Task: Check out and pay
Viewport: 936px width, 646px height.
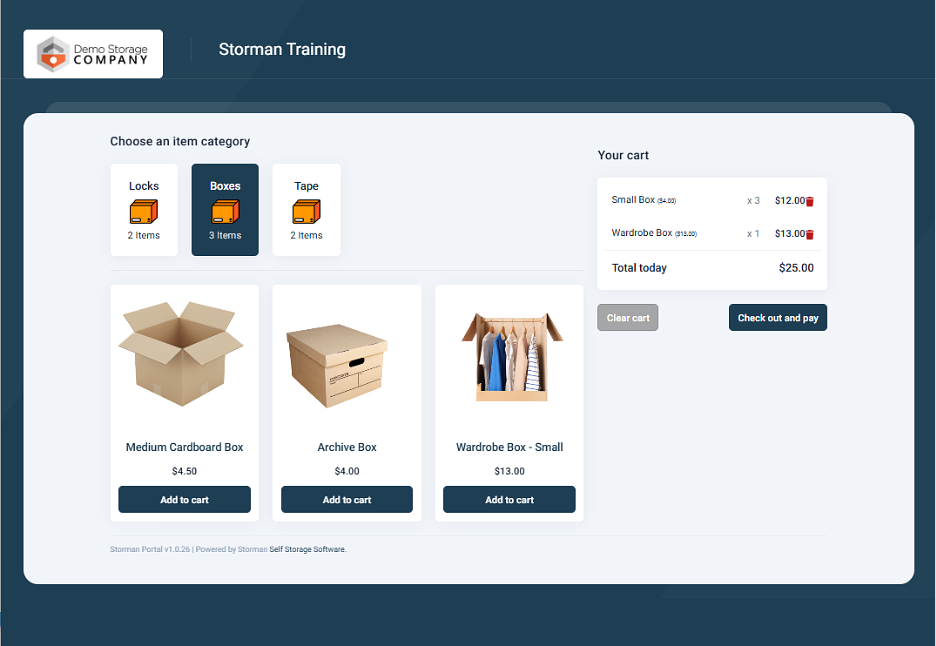Action: 778,318
